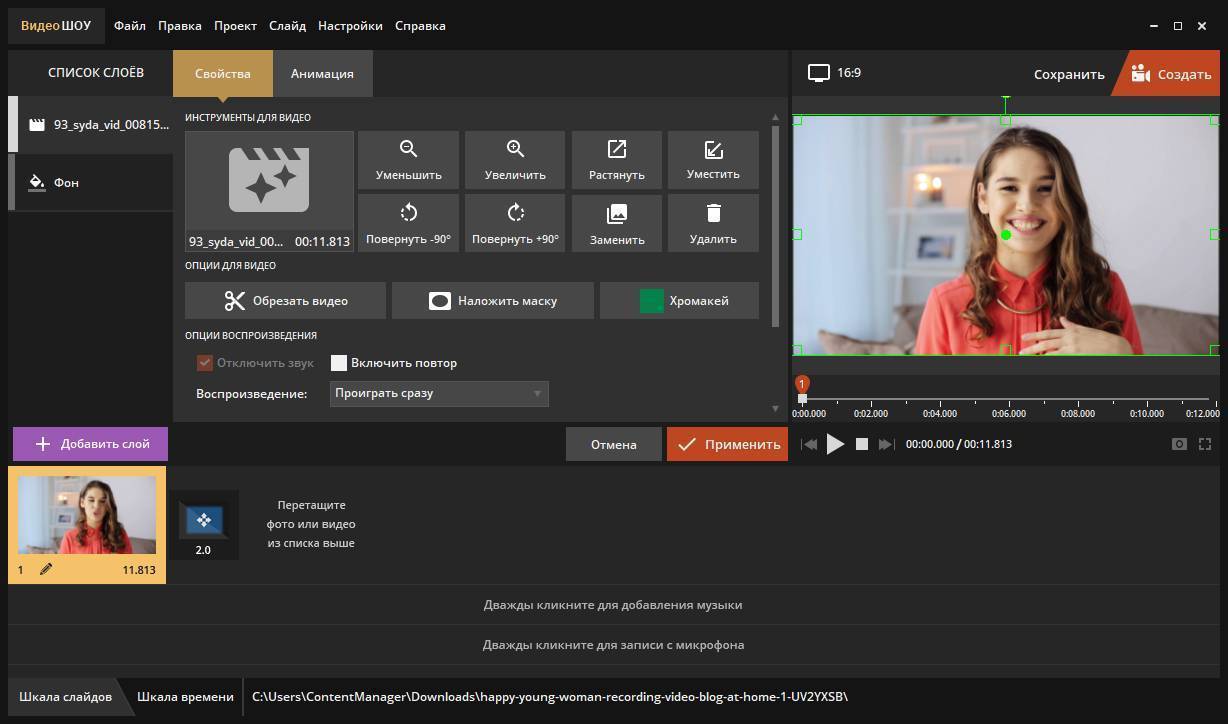Rotate video with Повернуть -90°
Viewport: 1228px width, 724px height.
coord(408,213)
